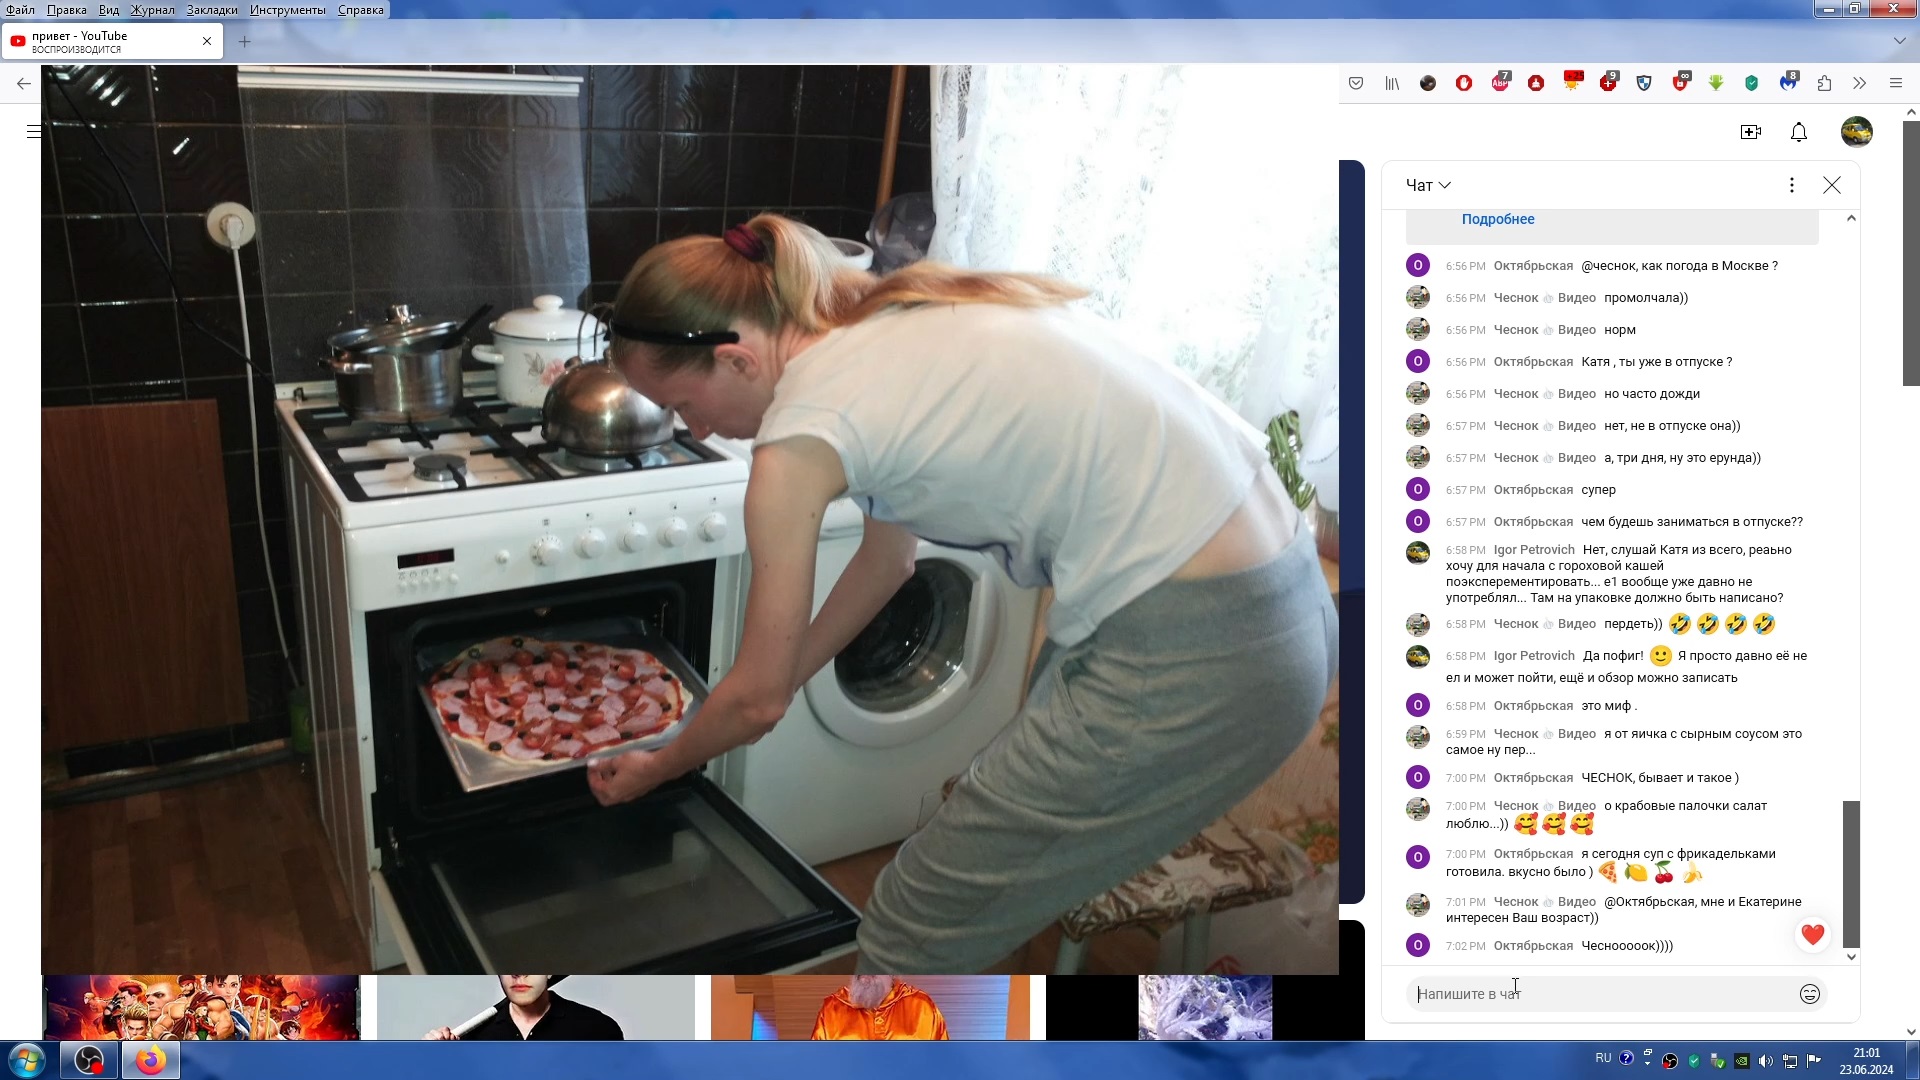Click the Подробнее link in chat

click(1497, 219)
